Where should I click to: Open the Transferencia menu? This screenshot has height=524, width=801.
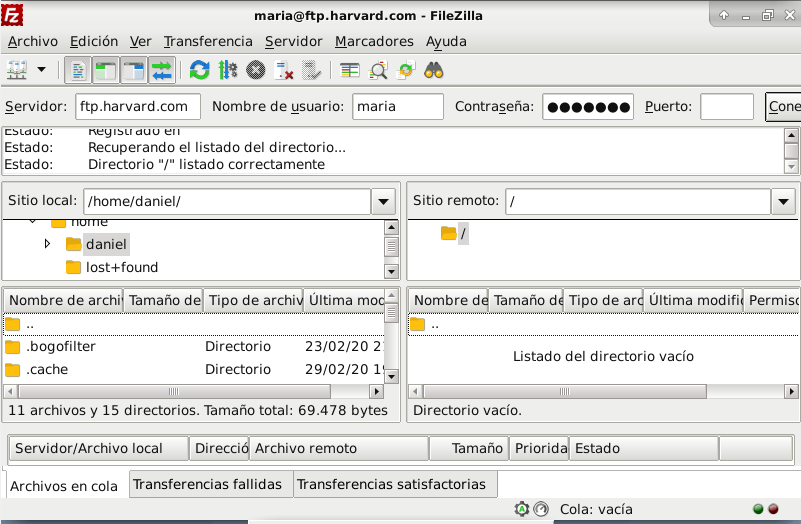click(208, 41)
